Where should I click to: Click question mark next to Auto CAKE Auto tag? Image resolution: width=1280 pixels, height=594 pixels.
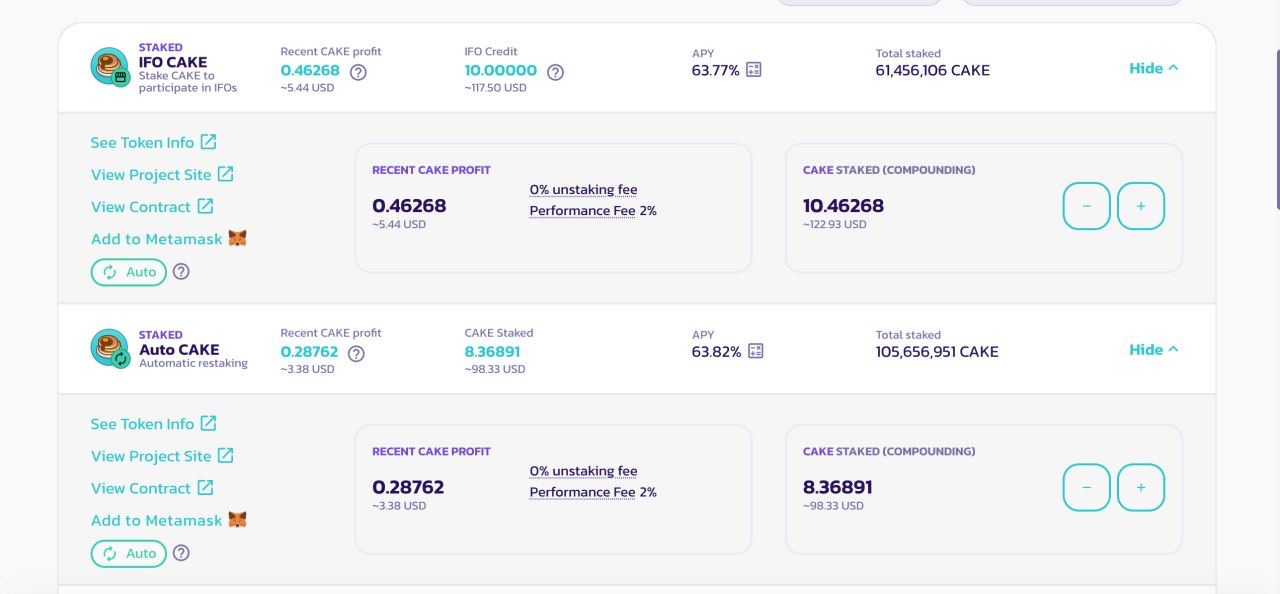(x=181, y=553)
